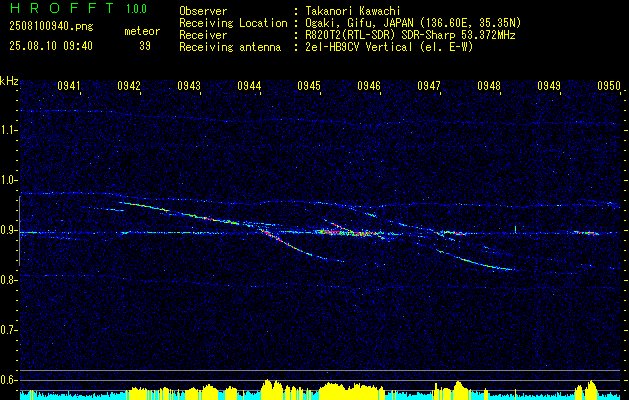Click the 0946 time marker

pos(369,86)
